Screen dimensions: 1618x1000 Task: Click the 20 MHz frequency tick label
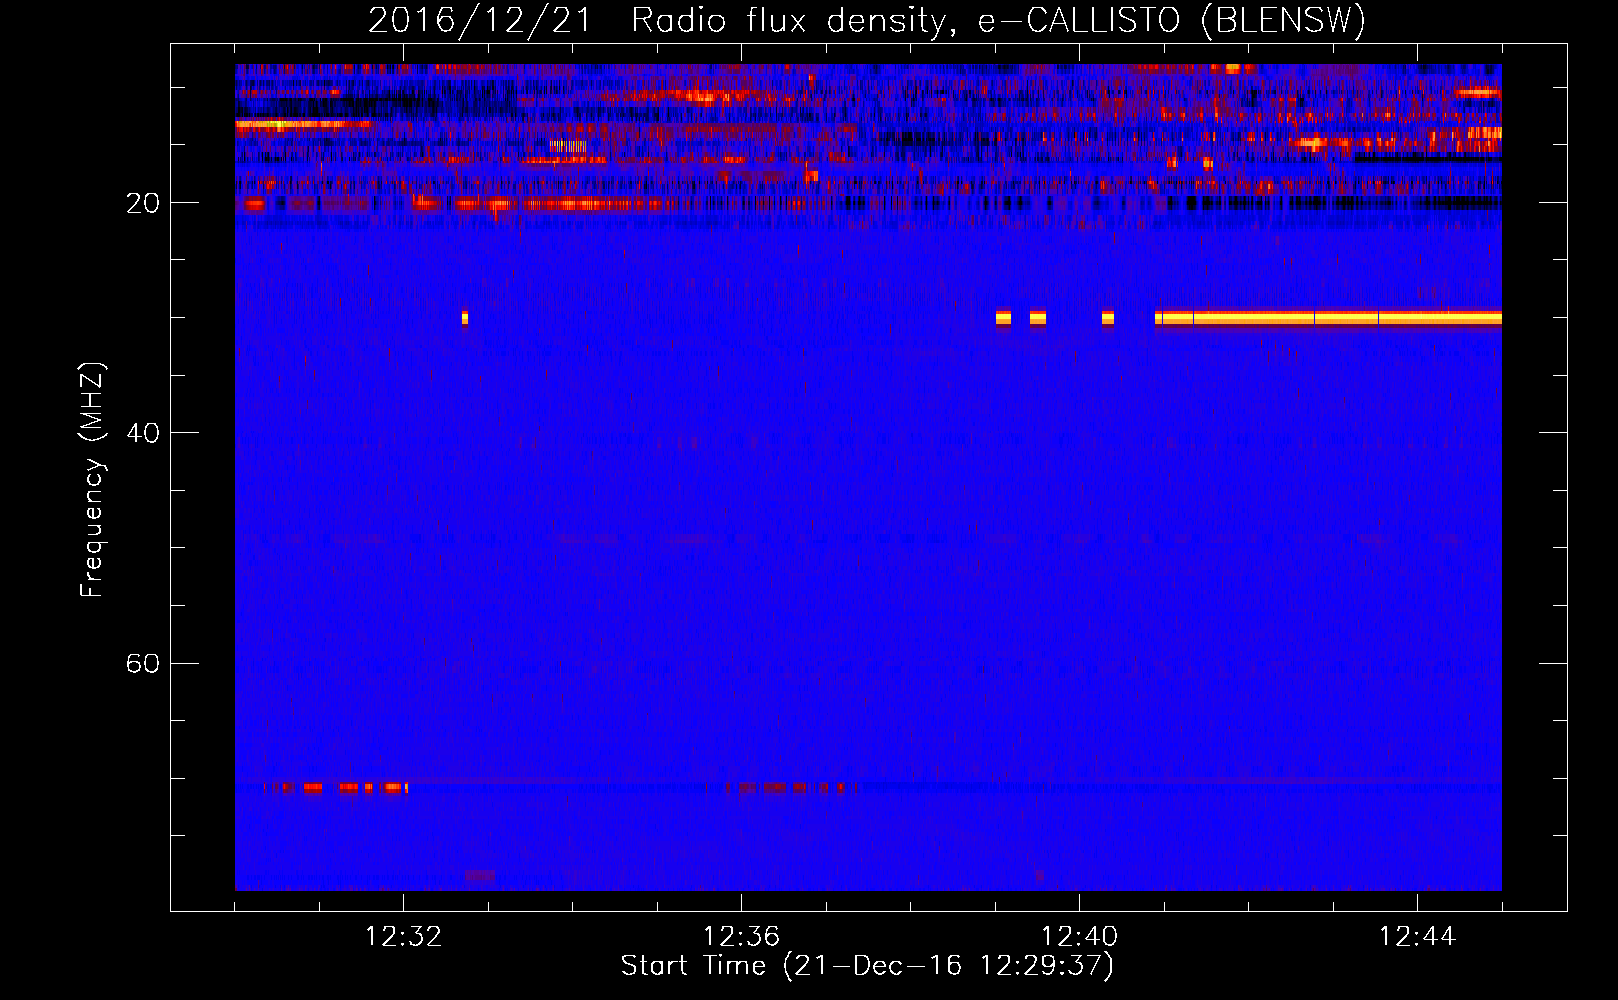click(143, 203)
